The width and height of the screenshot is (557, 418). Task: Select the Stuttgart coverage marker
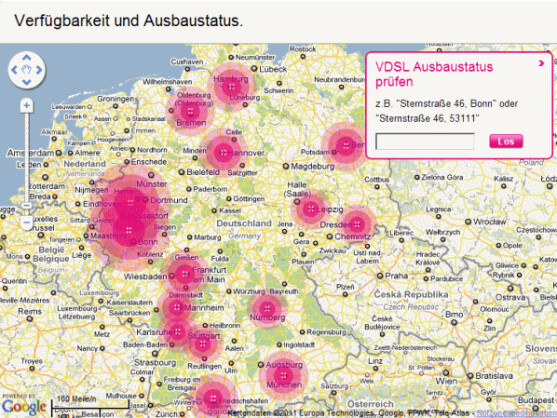[202, 344]
